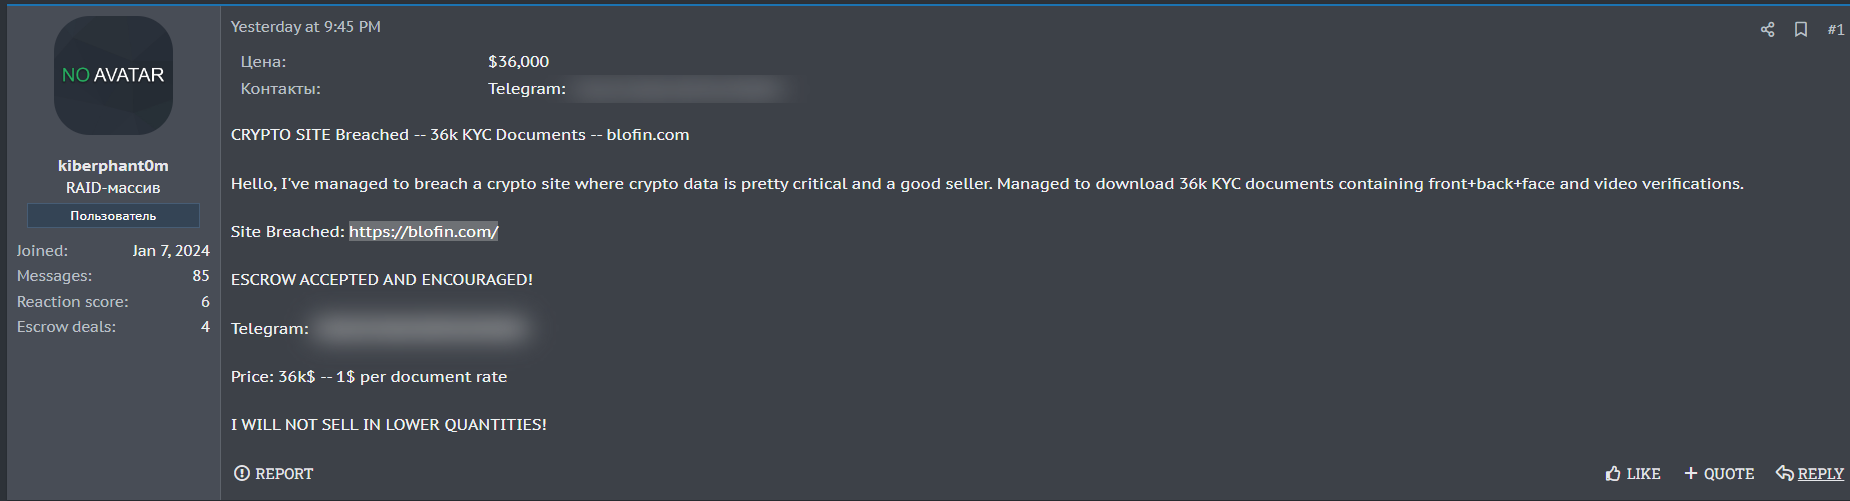The width and height of the screenshot is (1850, 501).
Task: Open the reaction score value 6
Action: [x=205, y=302]
